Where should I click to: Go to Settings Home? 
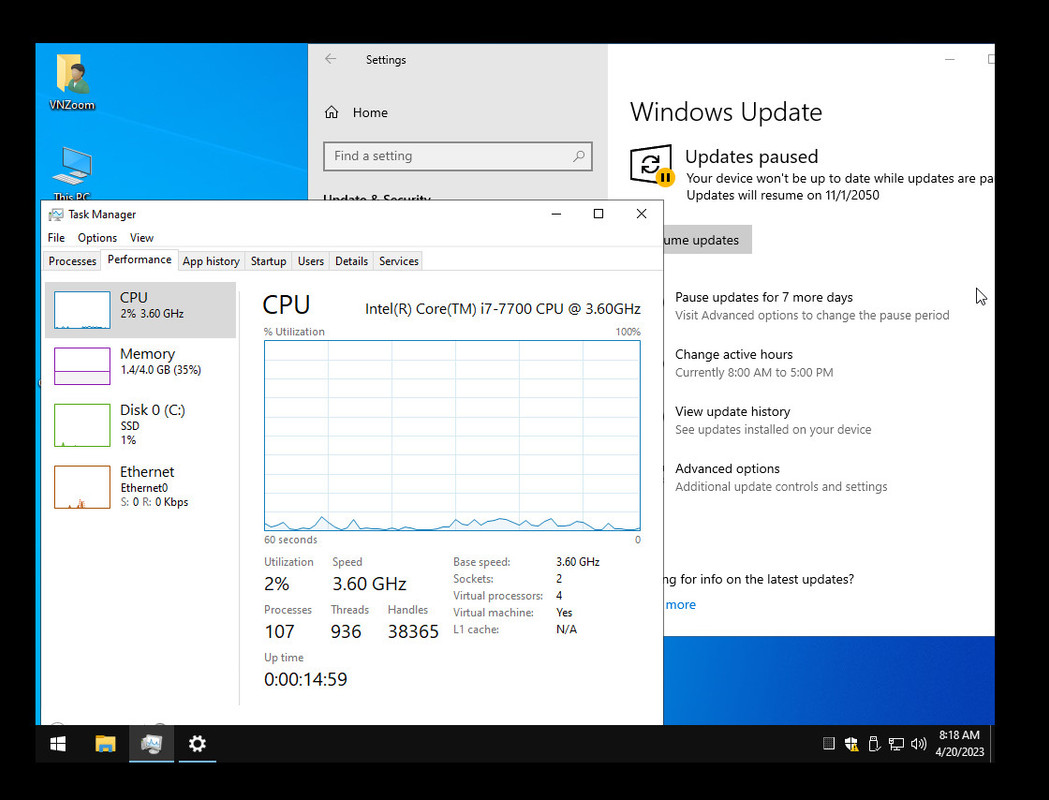(356, 112)
